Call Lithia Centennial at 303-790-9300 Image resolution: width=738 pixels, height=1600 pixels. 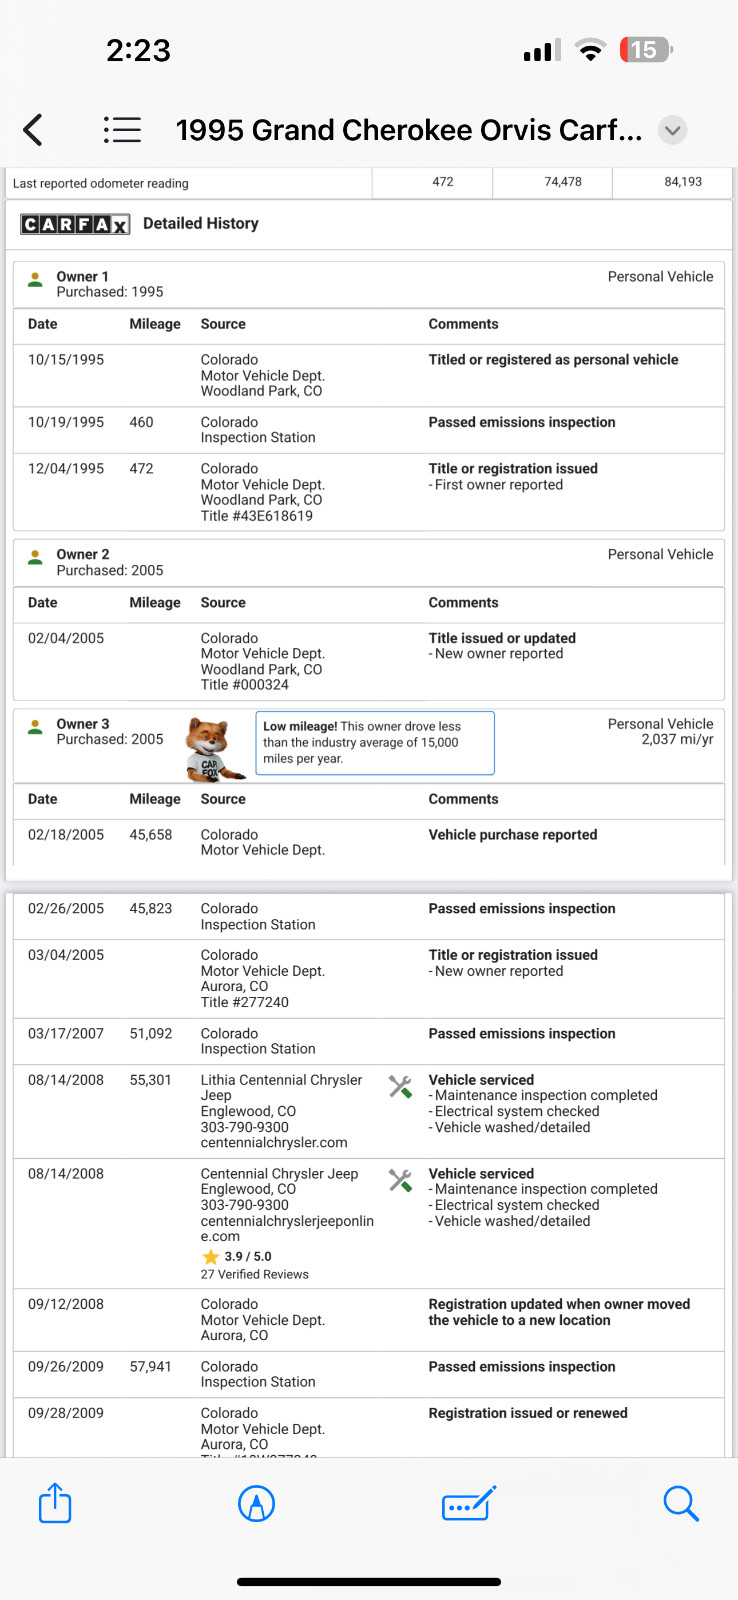[x=245, y=1127]
